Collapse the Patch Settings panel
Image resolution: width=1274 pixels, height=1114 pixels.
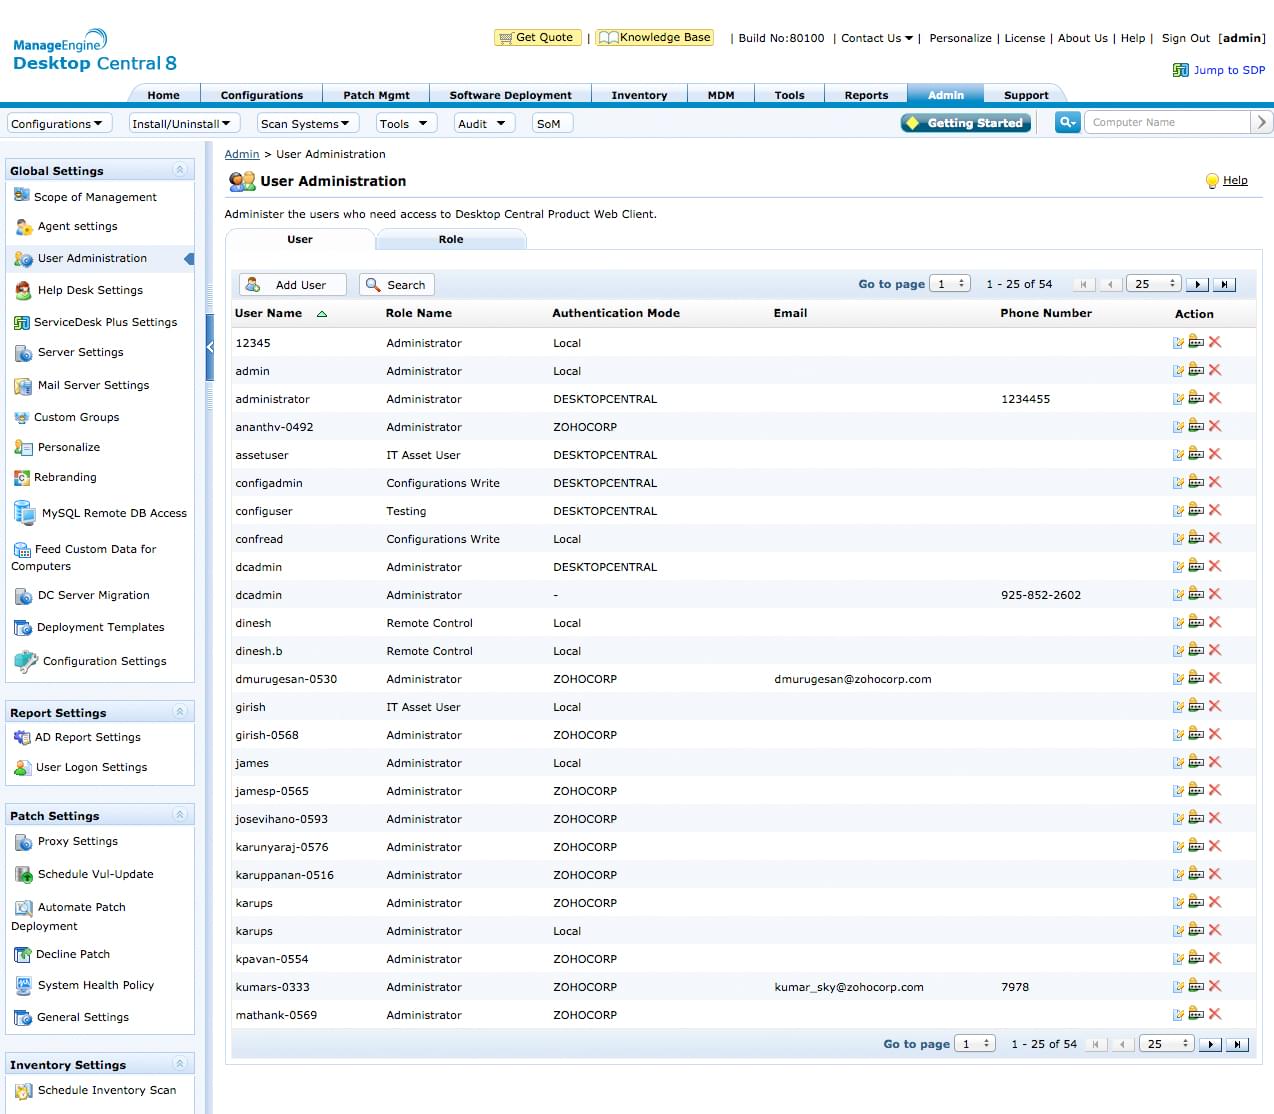pyautogui.click(x=180, y=815)
